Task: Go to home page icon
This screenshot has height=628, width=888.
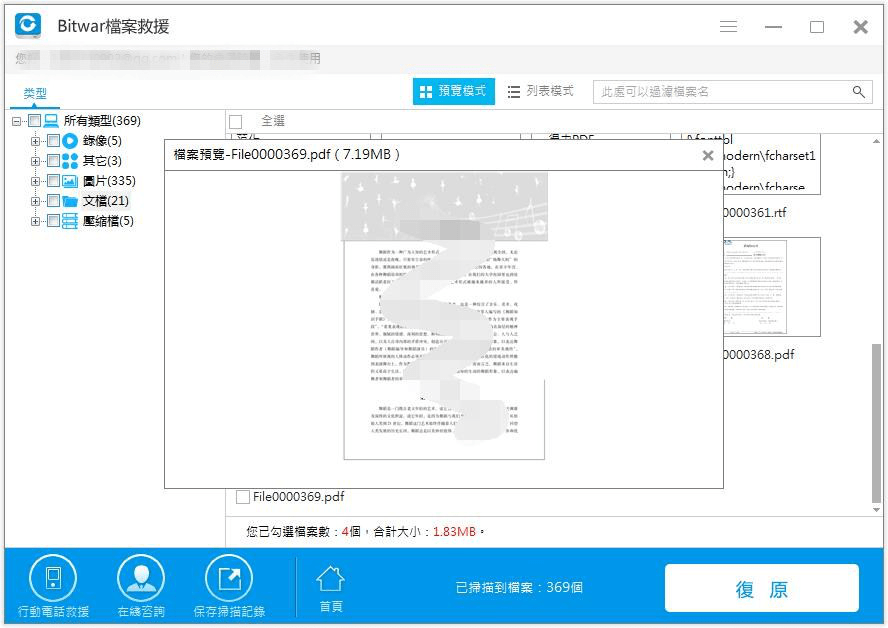Action: coord(331,579)
